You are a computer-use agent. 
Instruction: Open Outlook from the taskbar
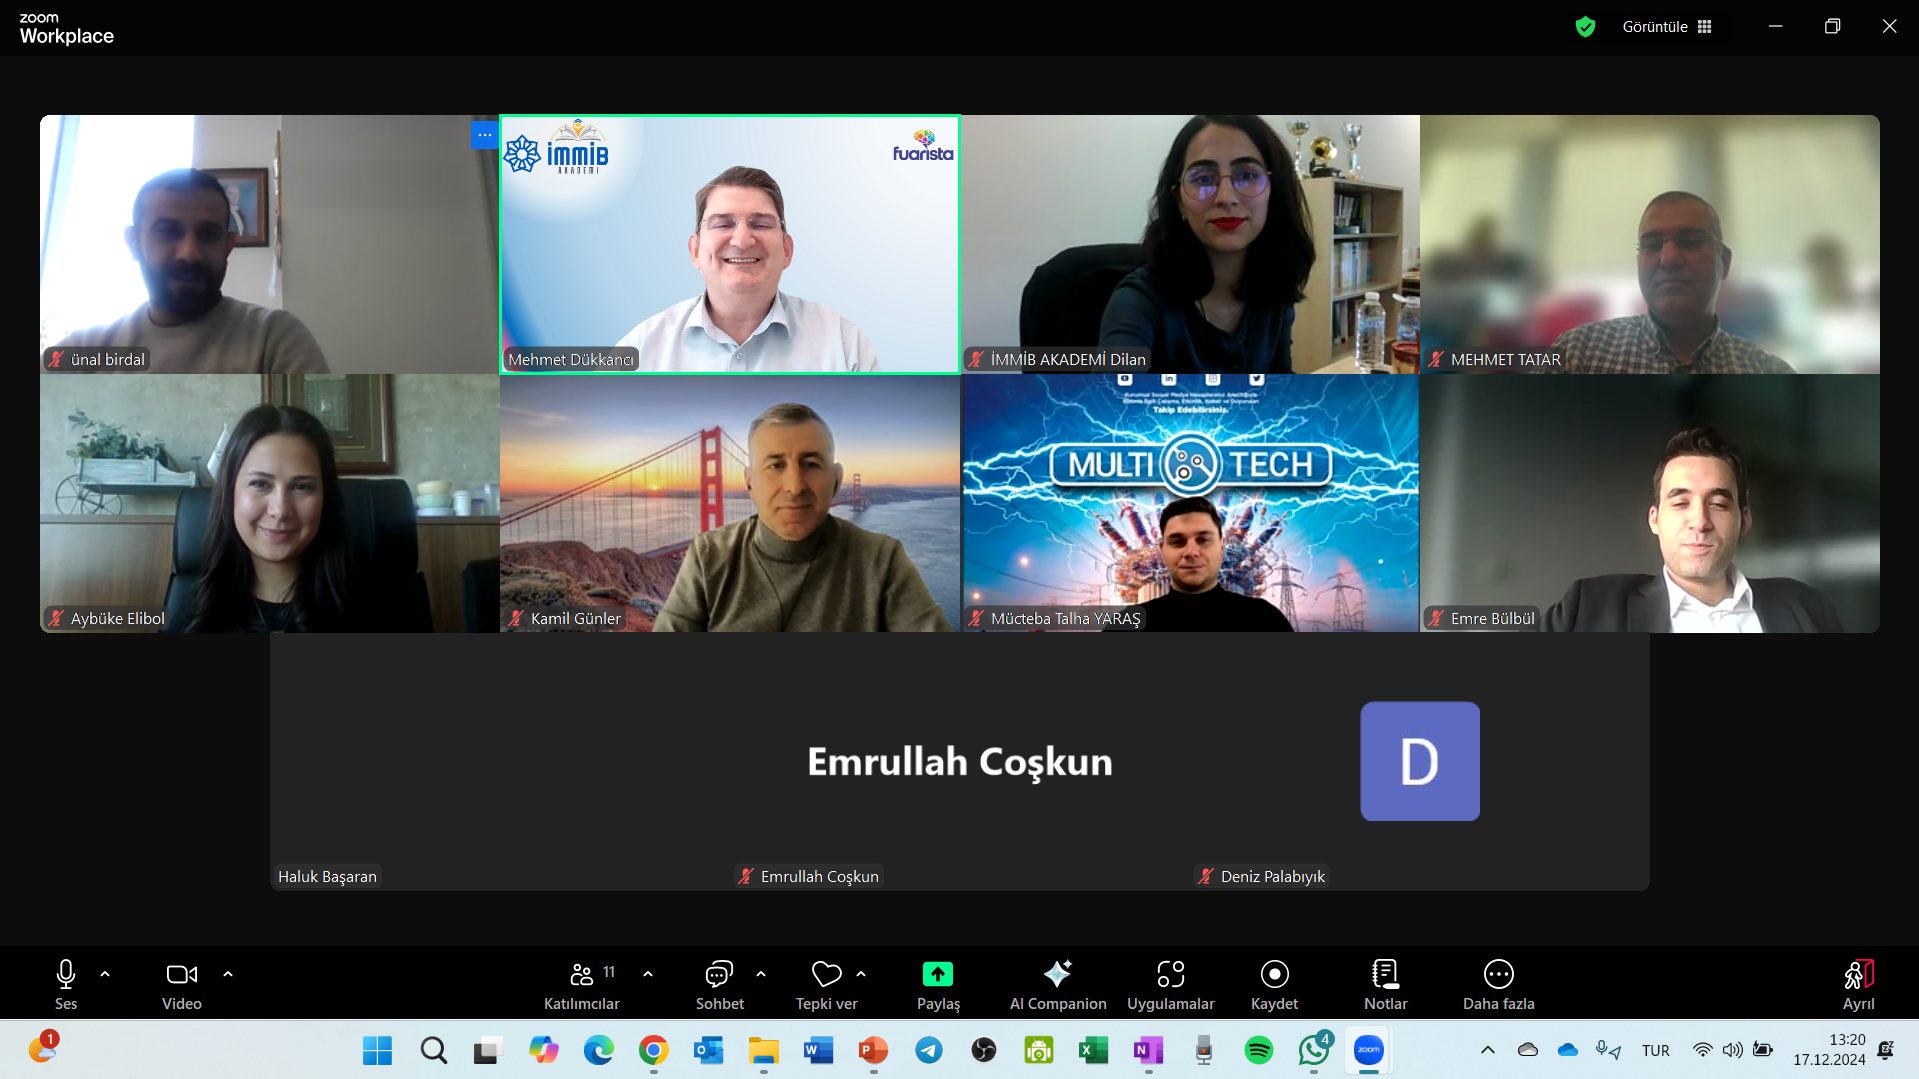pos(708,1050)
